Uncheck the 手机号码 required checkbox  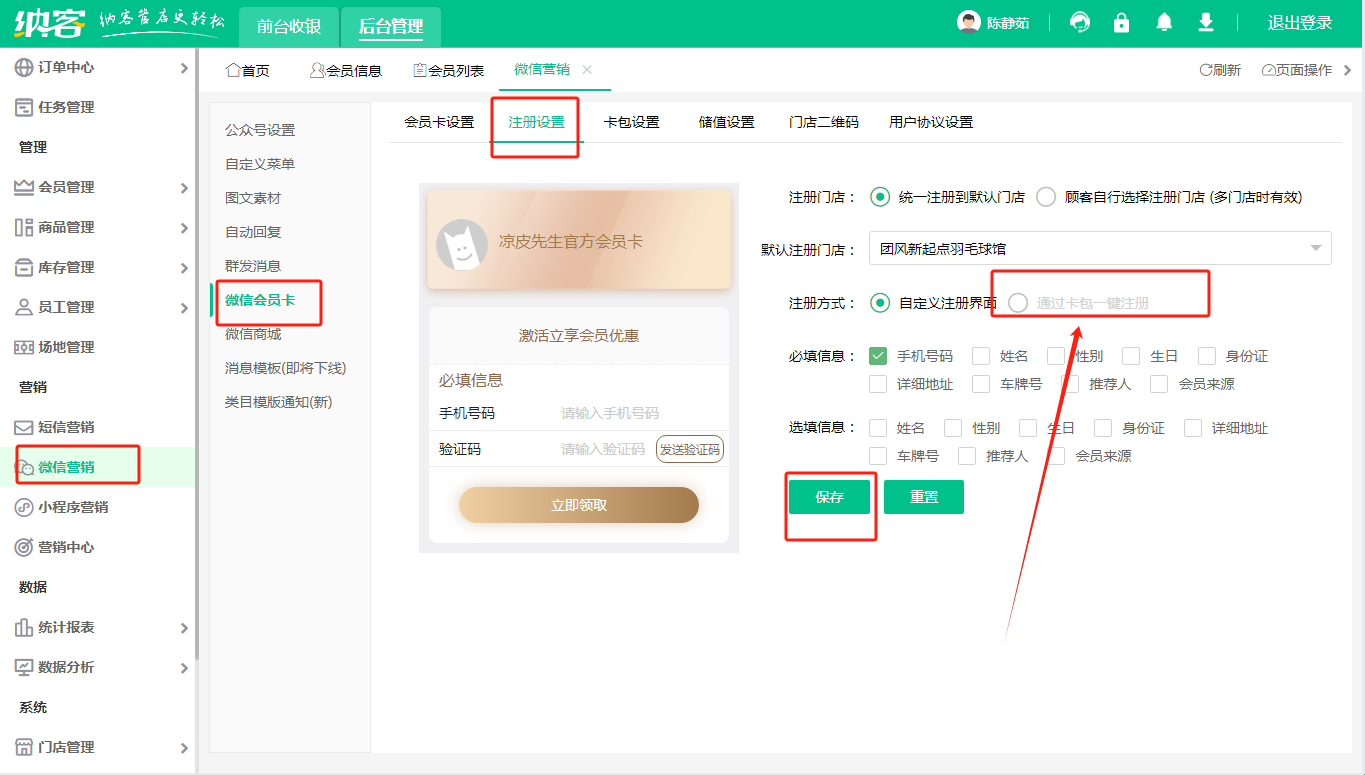pos(879,356)
